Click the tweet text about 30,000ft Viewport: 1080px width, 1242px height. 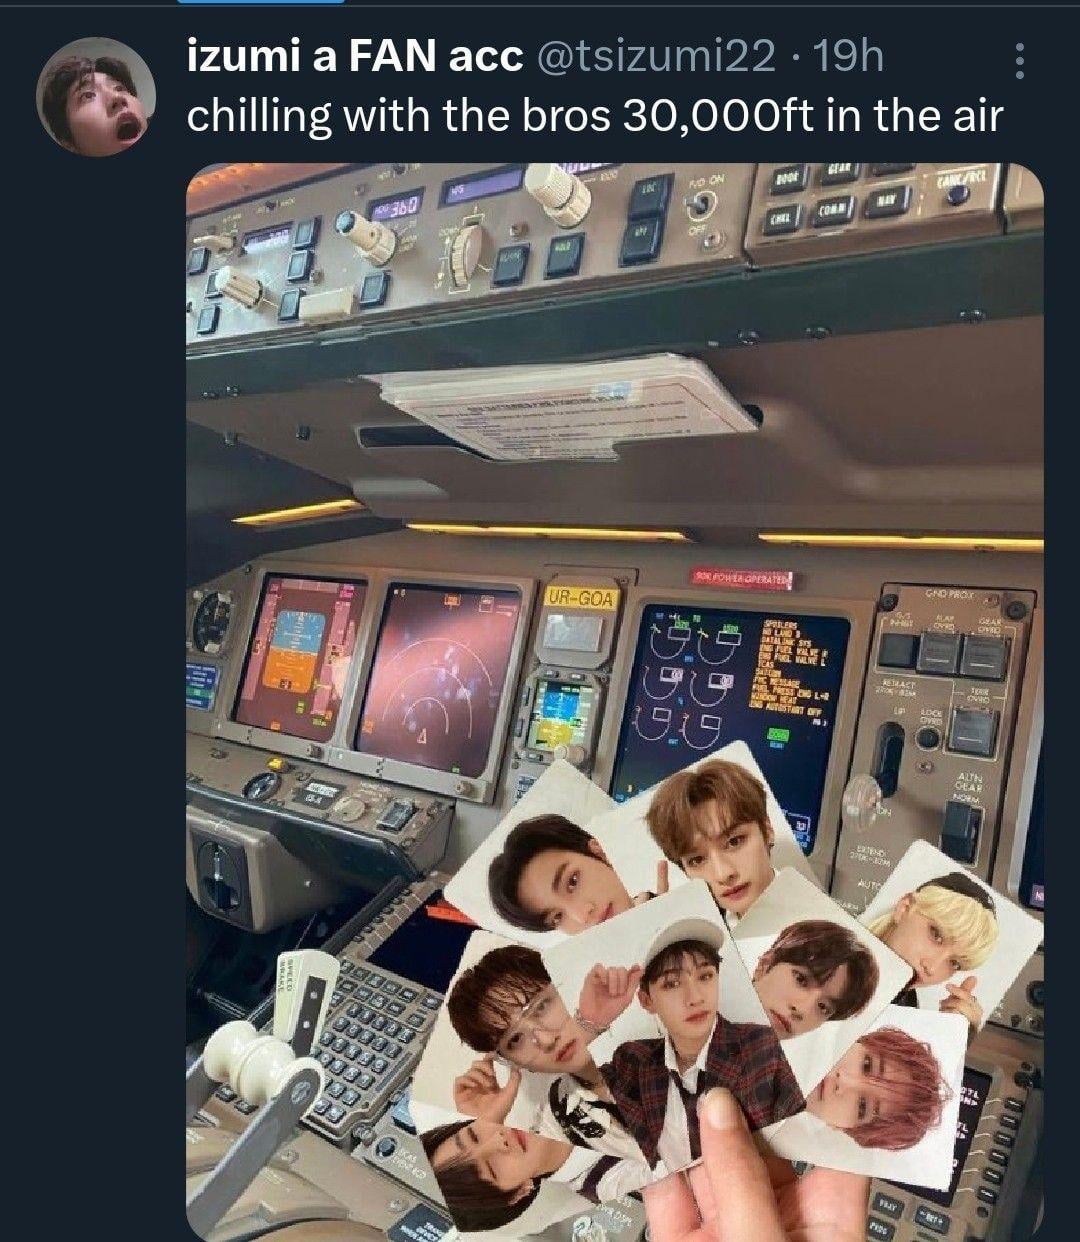click(595, 116)
